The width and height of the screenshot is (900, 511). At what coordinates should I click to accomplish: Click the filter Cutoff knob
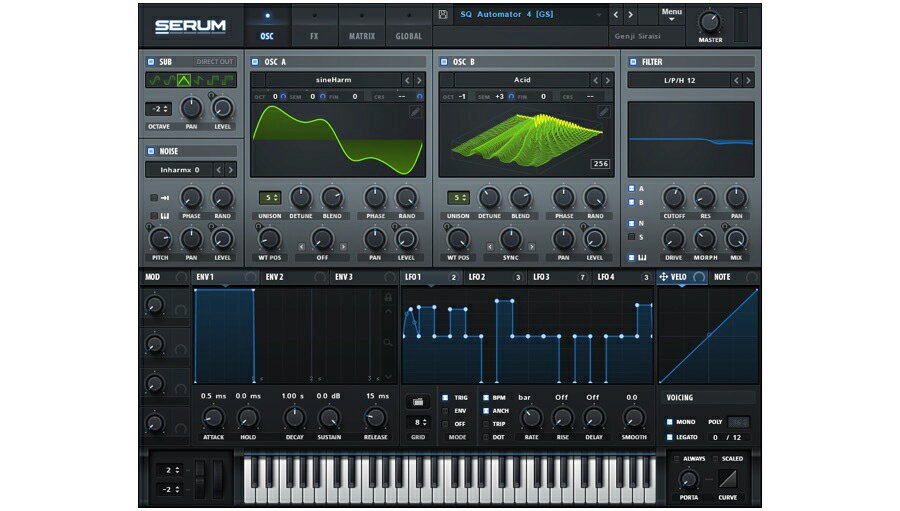click(674, 198)
